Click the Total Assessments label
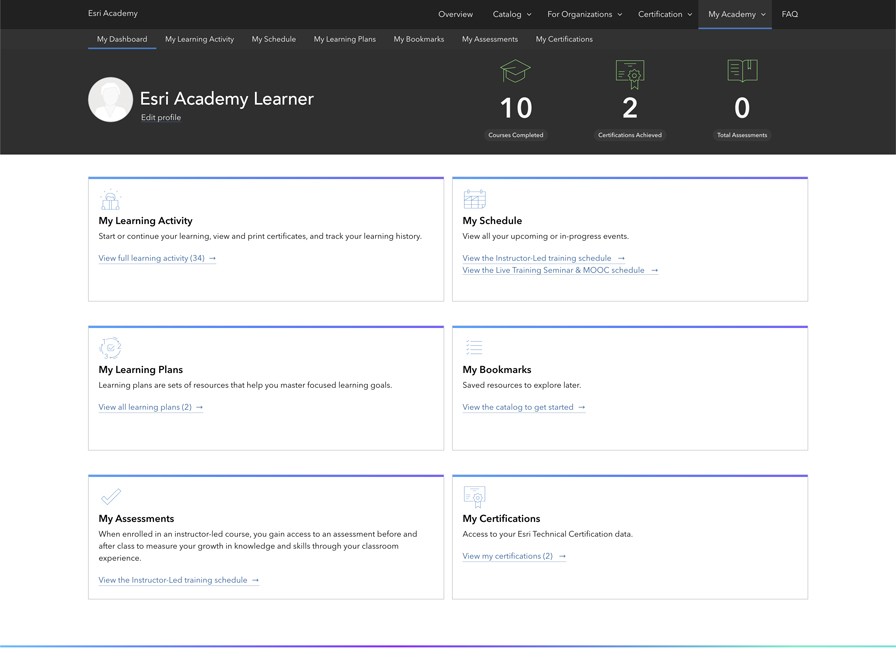 [742, 135]
